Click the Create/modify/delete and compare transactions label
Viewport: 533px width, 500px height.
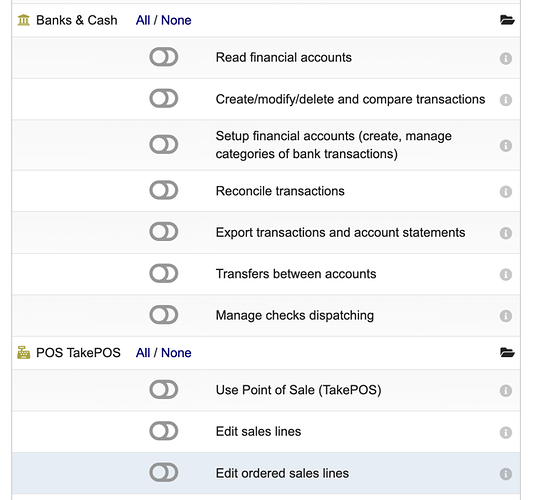pyautogui.click(x=350, y=99)
